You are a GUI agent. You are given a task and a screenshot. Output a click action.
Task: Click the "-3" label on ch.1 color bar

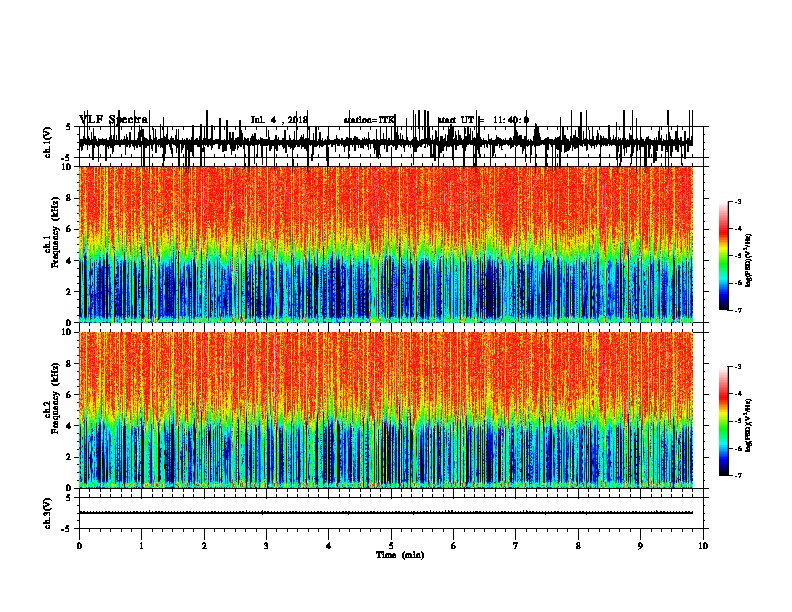(x=737, y=202)
